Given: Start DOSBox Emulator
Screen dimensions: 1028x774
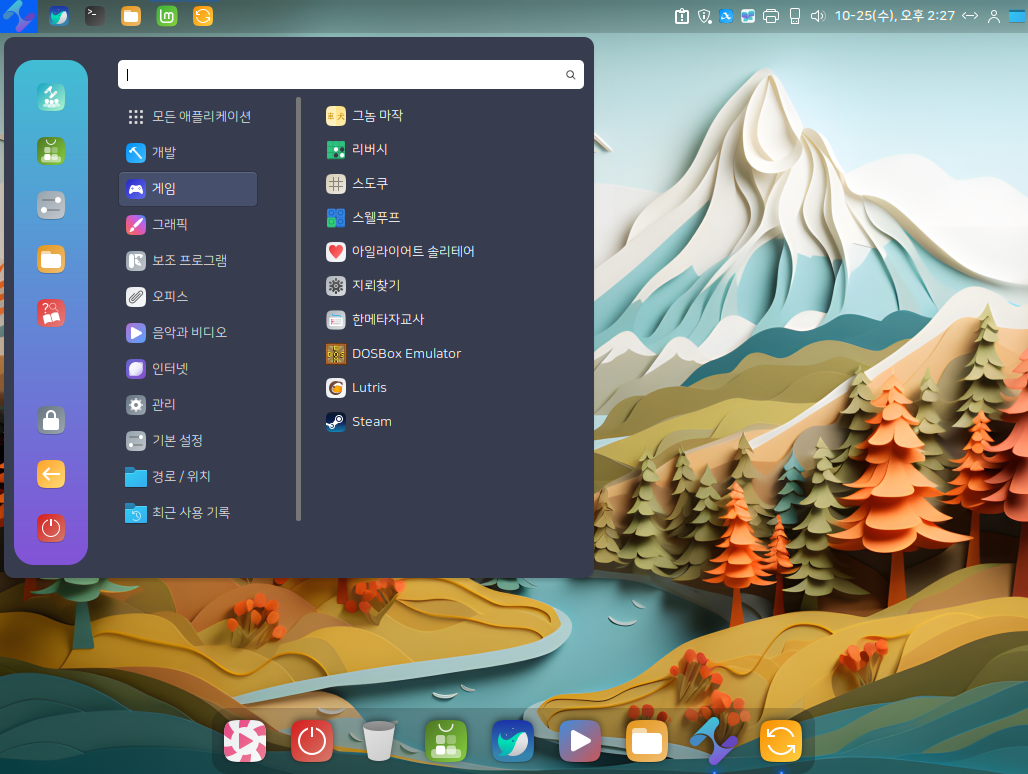Looking at the screenshot, I should 405,354.
